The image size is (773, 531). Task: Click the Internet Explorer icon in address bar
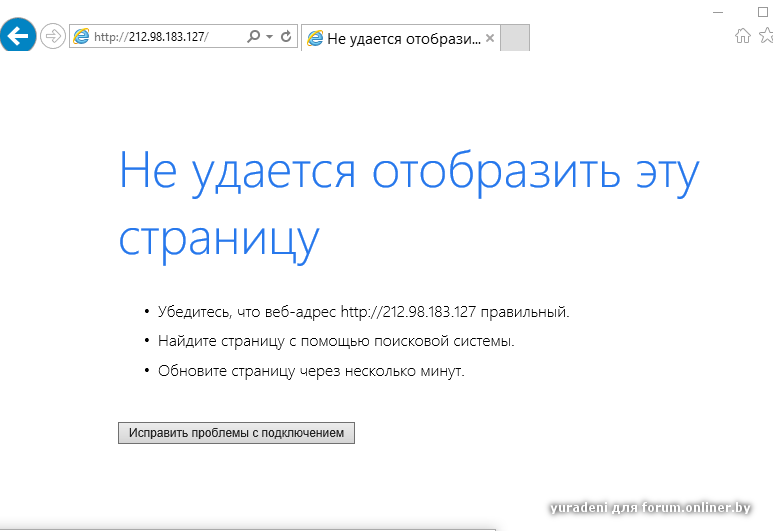point(81,37)
